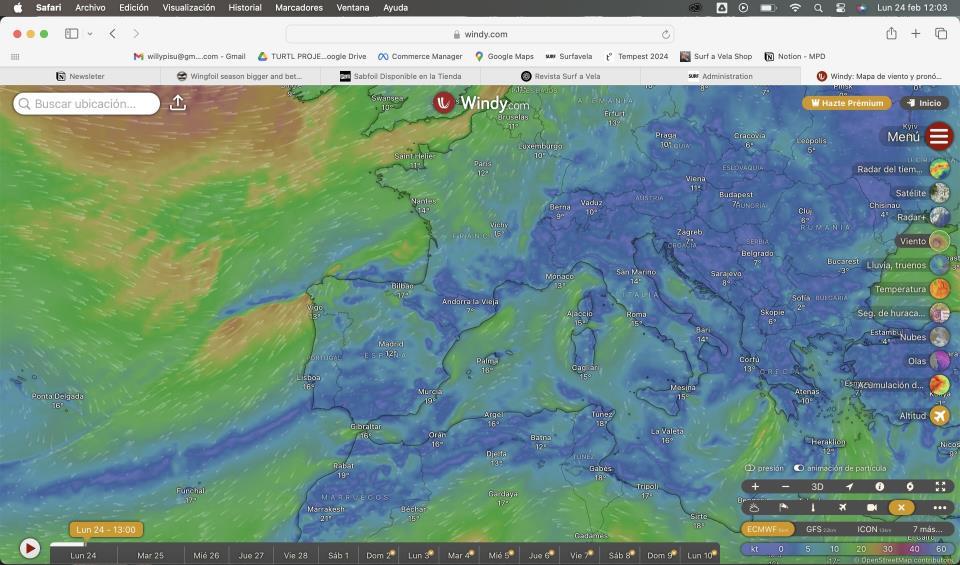This screenshot has width=960, height=565.
Task: Show Safari tab overview
Action: [x=940, y=34]
